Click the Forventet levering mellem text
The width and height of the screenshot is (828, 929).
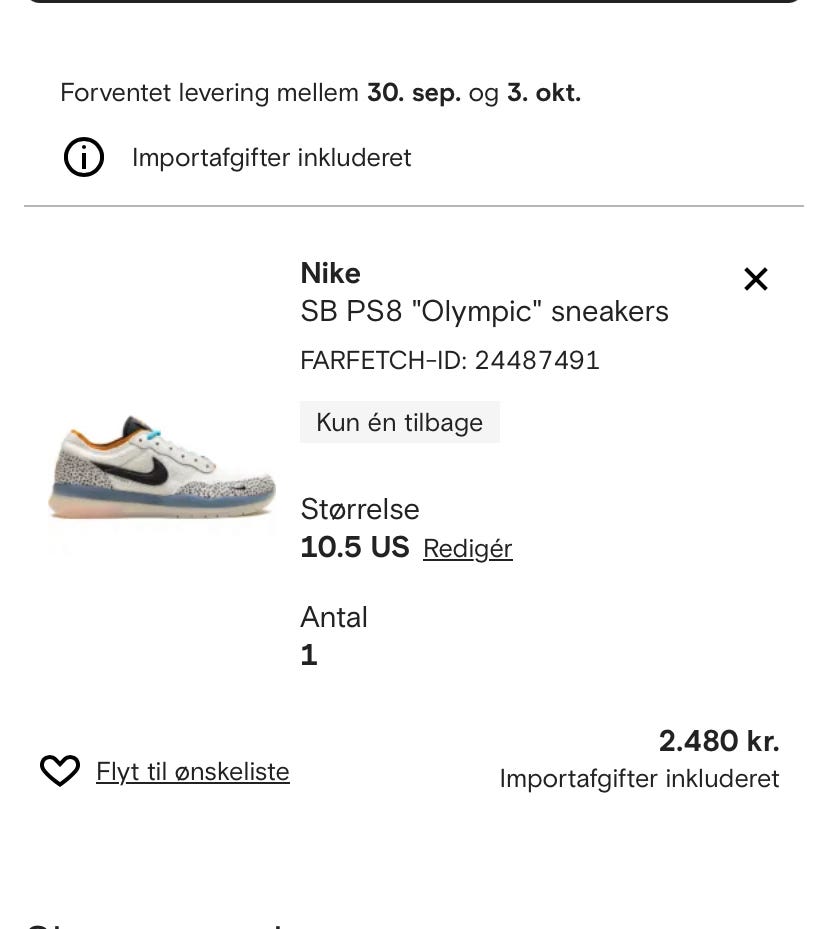tap(209, 93)
